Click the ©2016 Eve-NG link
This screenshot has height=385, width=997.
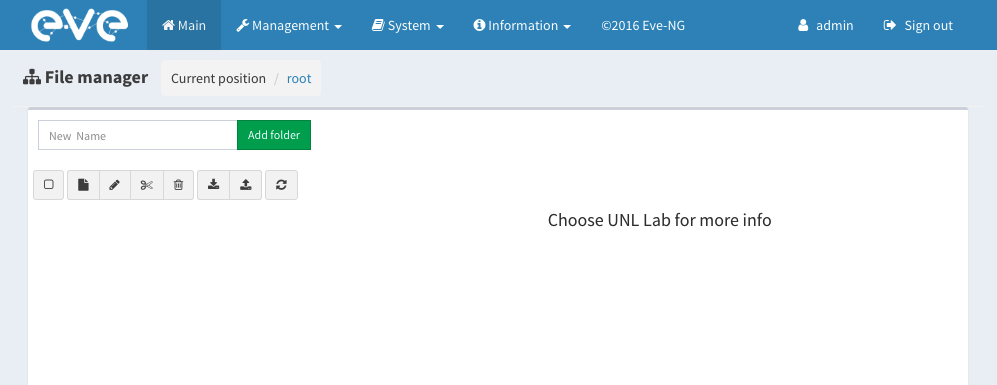643,25
